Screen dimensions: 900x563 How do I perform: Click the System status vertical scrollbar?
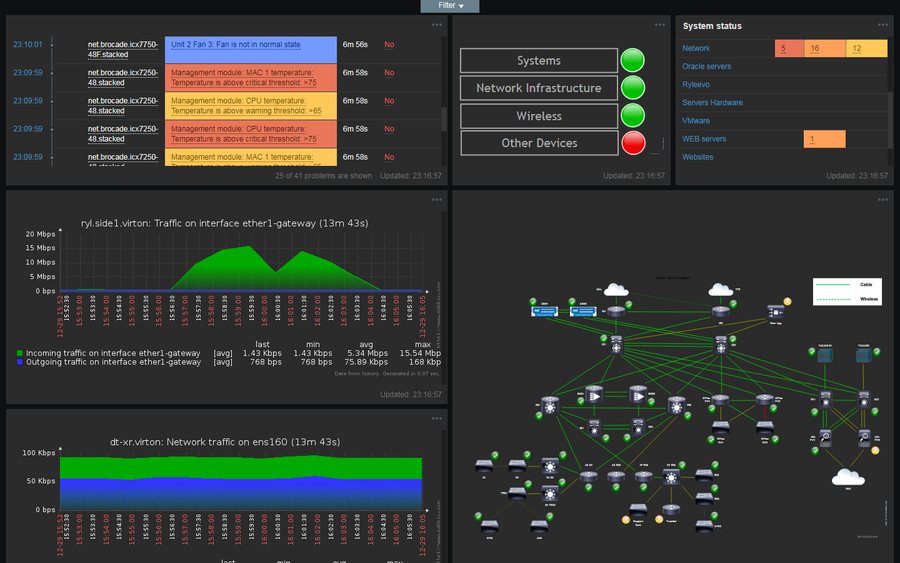click(x=890, y=119)
